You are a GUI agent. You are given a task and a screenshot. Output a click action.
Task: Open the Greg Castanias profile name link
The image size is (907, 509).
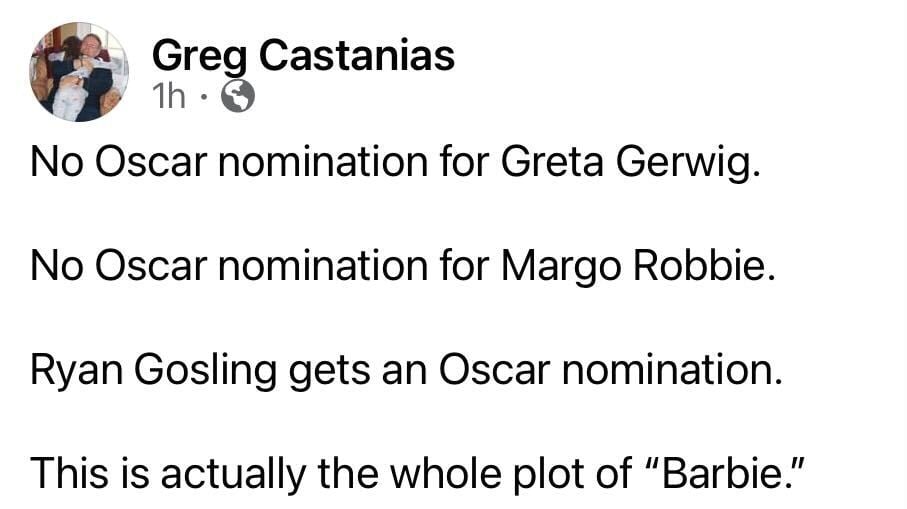coord(303,56)
